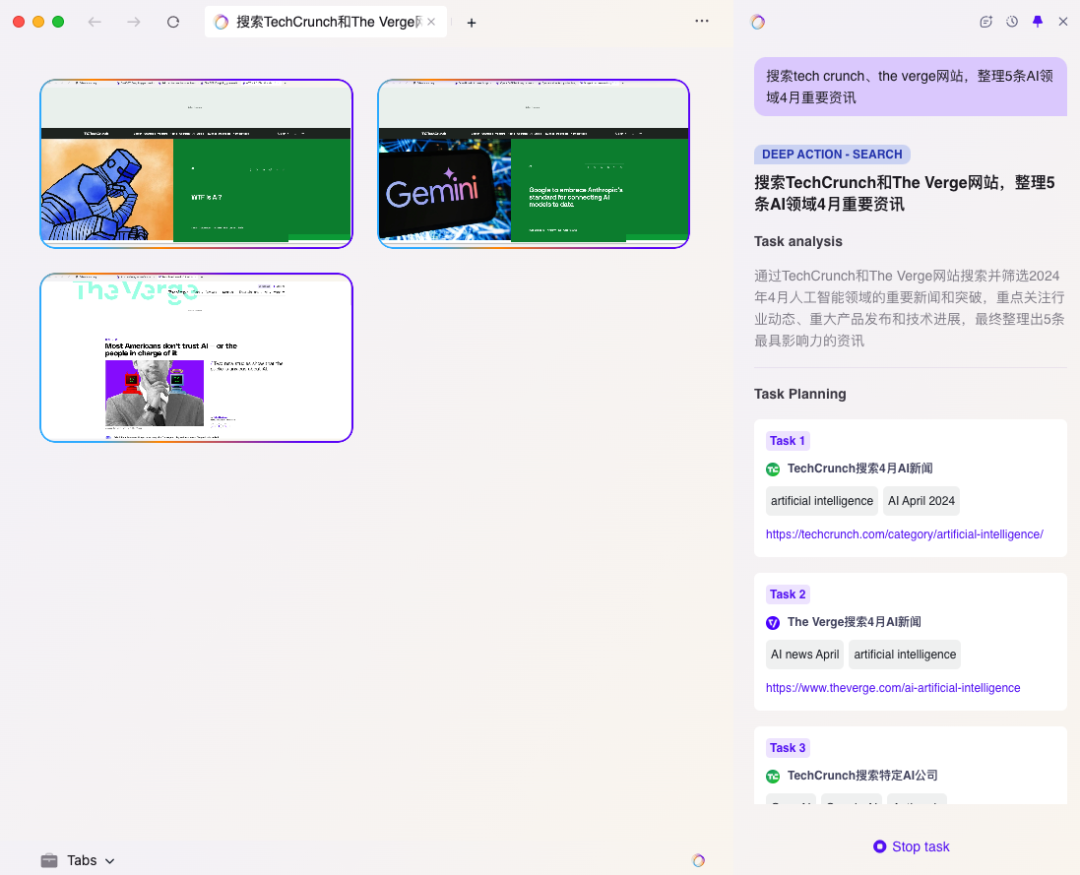
Task: Open the TechCrunch Gemini article thumbnail
Action: point(534,164)
